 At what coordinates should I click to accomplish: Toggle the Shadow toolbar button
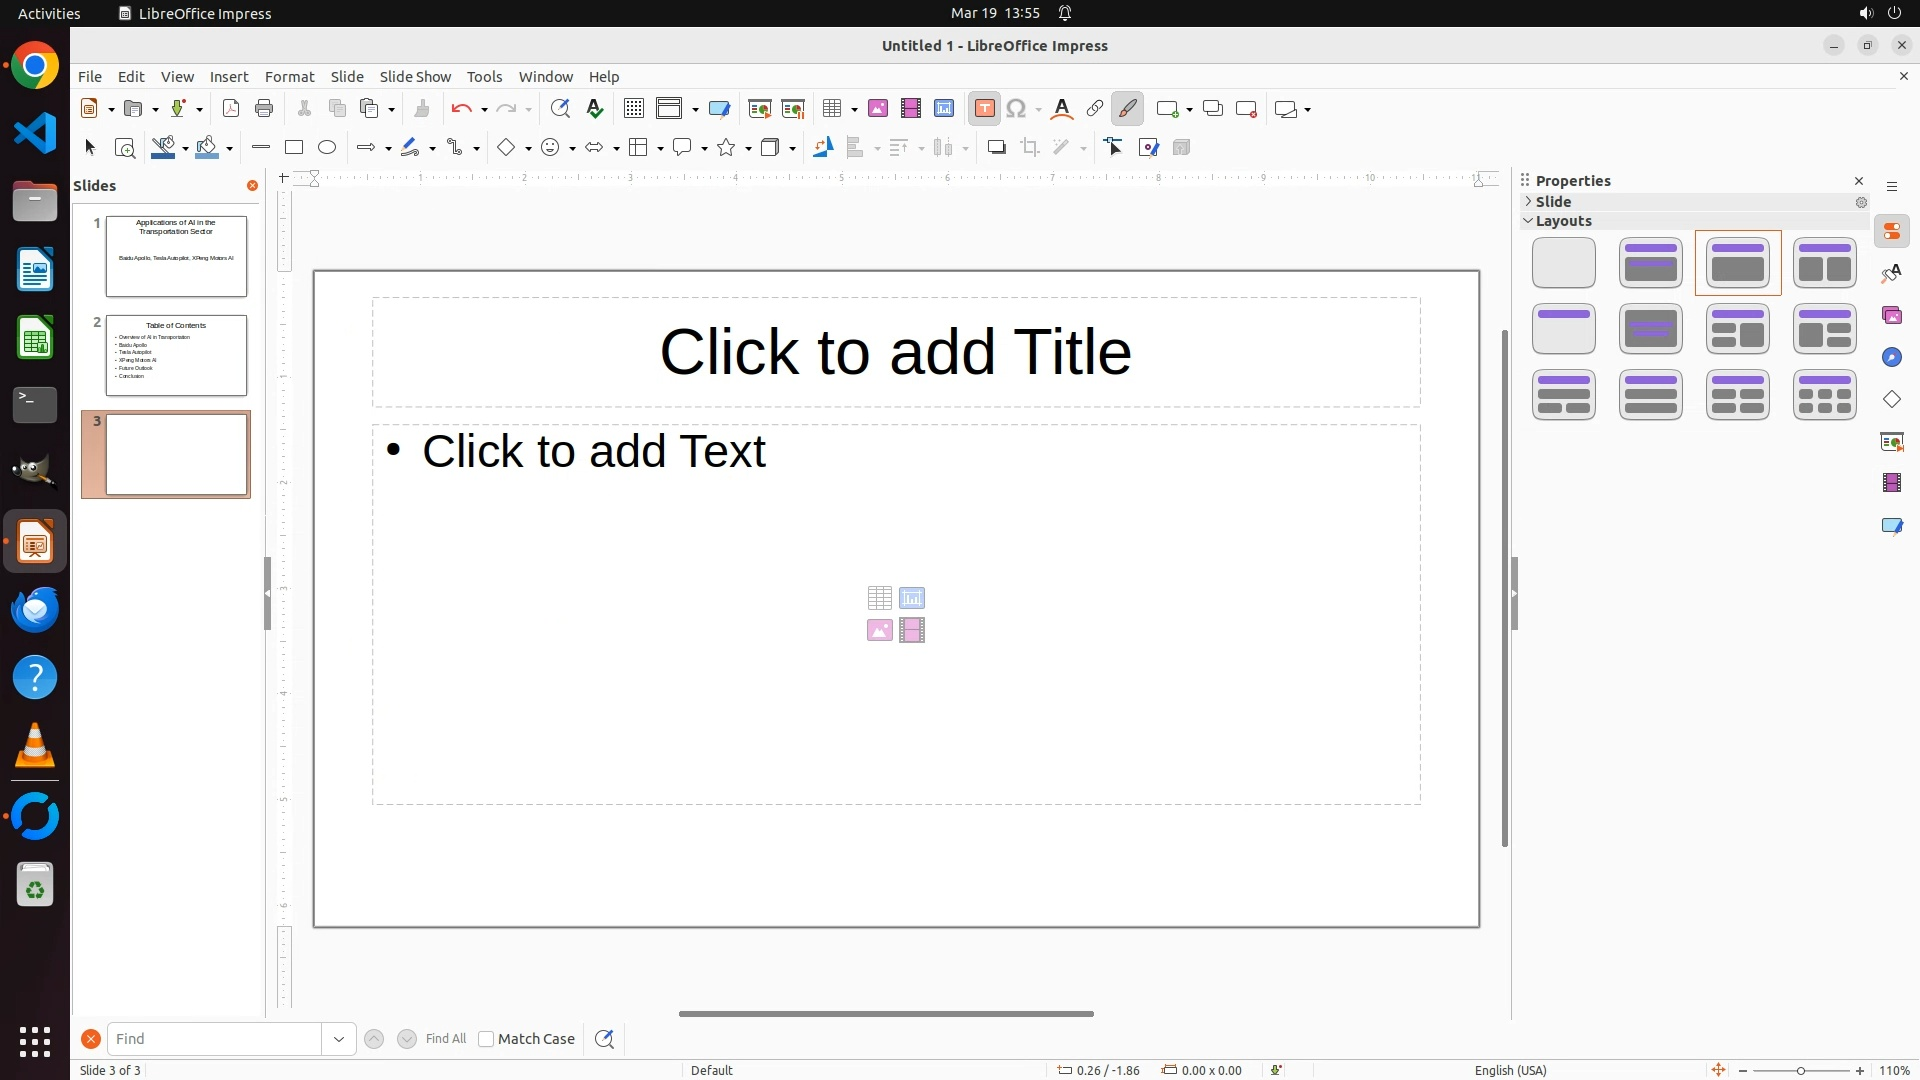996,148
